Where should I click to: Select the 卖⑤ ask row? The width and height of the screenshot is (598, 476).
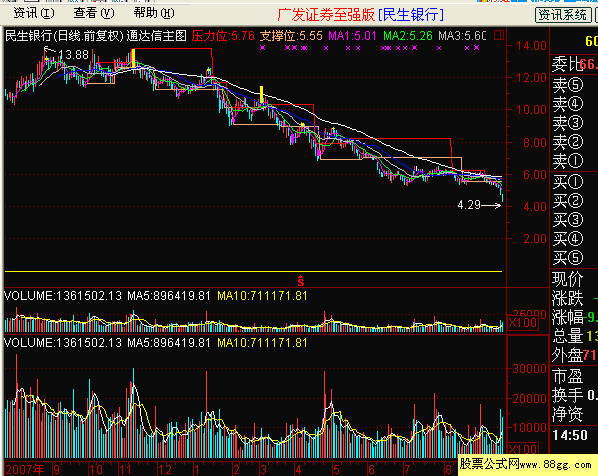click(x=574, y=85)
